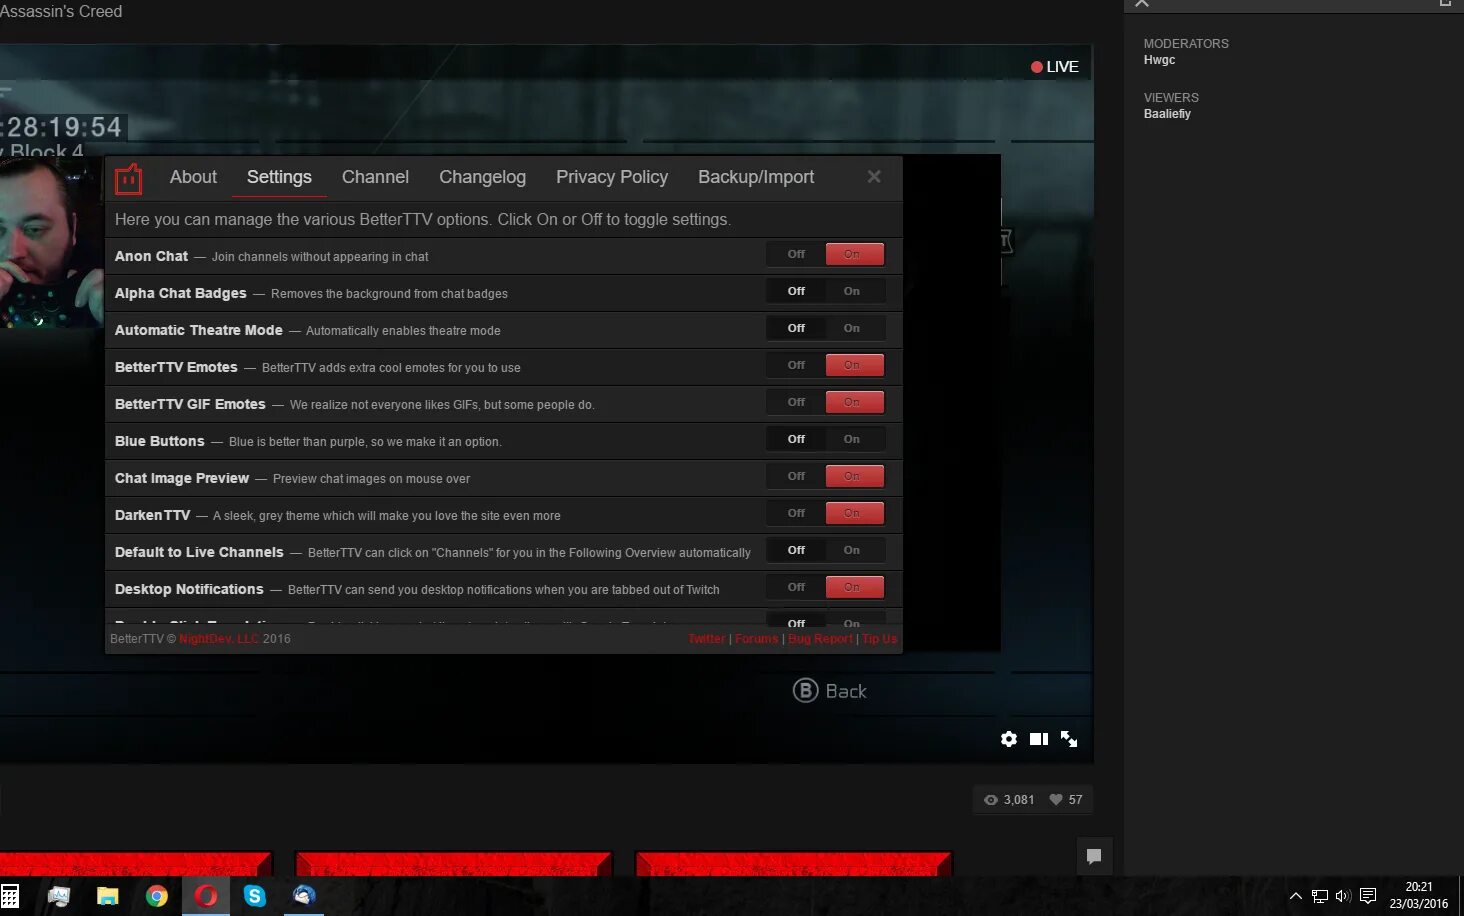The height and width of the screenshot is (916, 1464).
Task: Enable theatre mode from the player controls
Action: 1039,739
